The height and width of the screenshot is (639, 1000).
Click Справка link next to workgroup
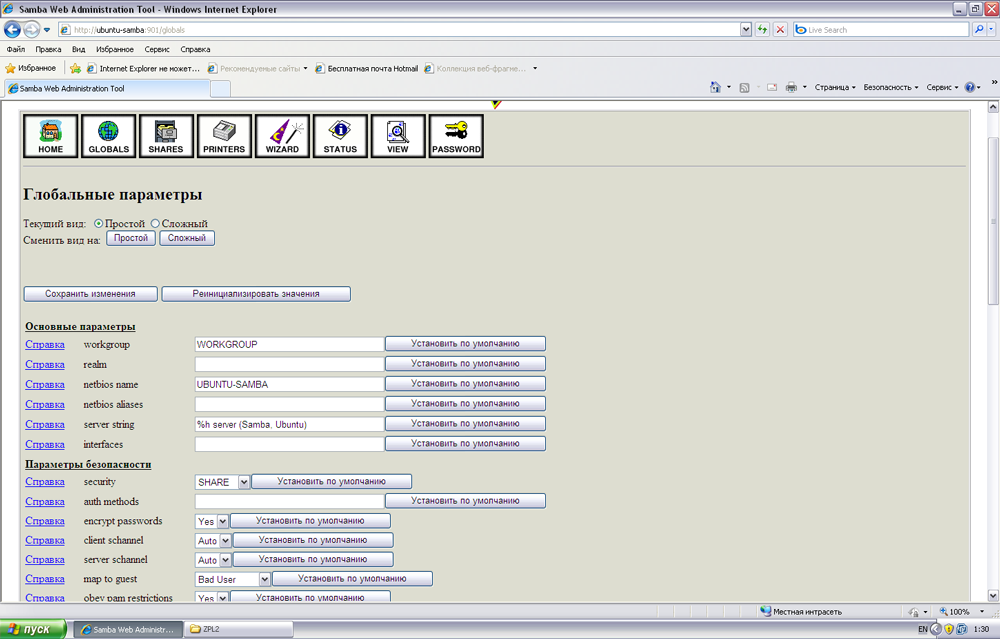coord(45,344)
